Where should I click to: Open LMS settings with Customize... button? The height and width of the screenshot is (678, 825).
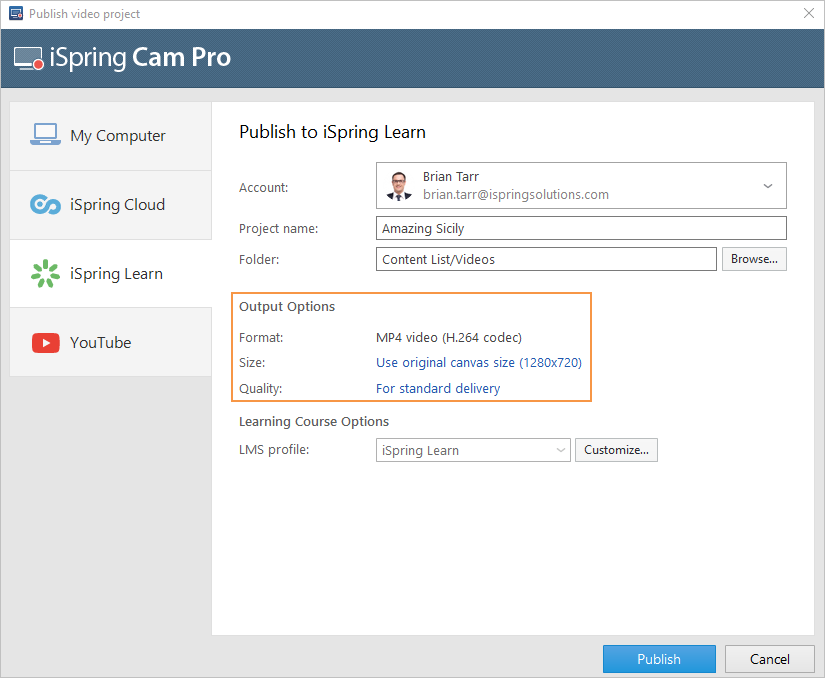(x=616, y=450)
